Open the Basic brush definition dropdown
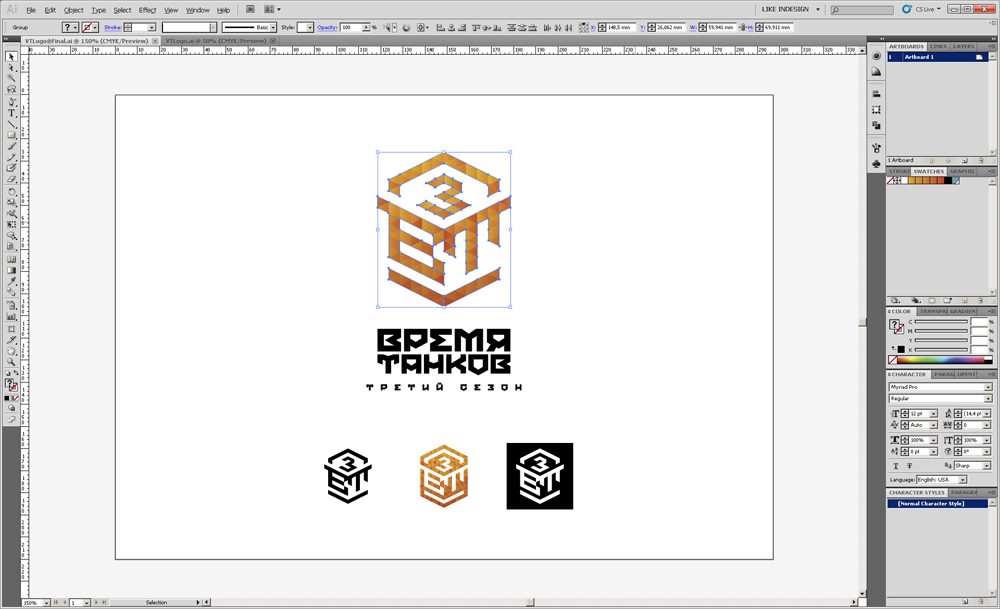This screenshot has width=1000, height=609. [273, 27]
